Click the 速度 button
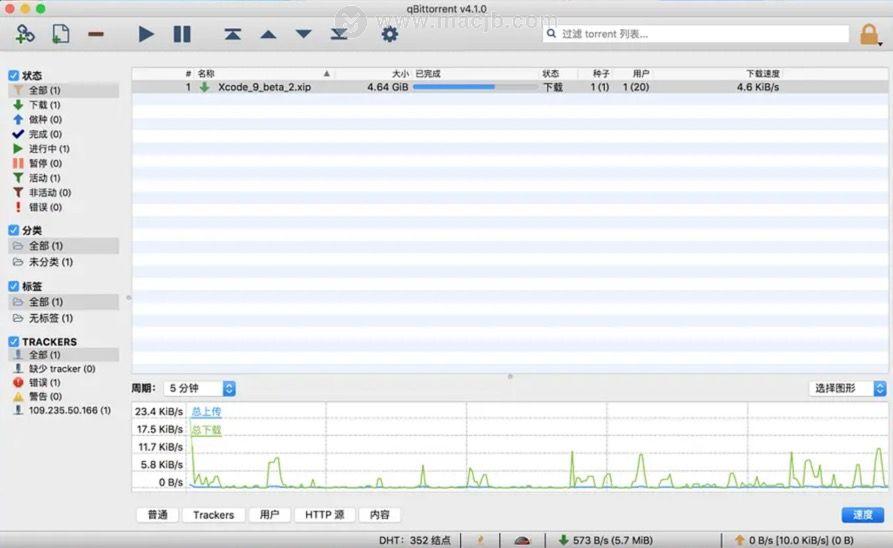The image size is (893, 548). [x=863, y=515]
